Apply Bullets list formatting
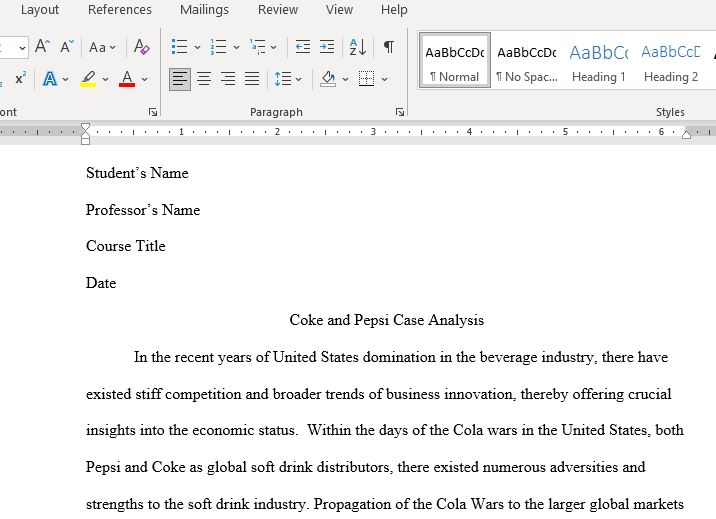Screen dimensions: 716x519 [x=179, y=47]
